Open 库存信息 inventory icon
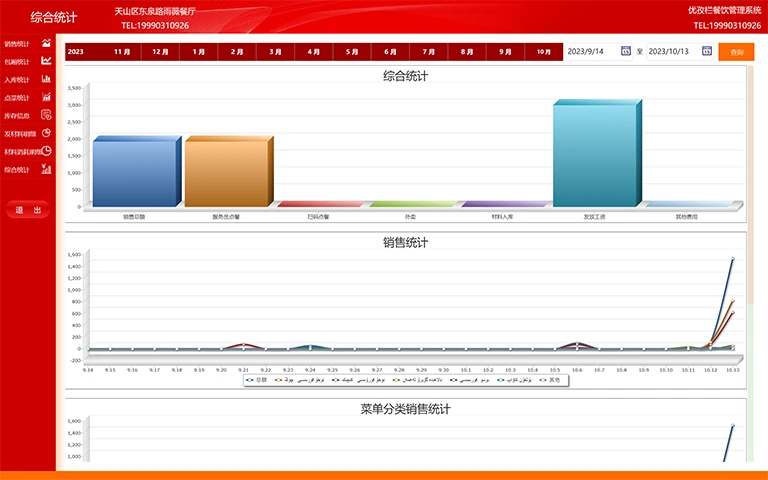 click(x=46, y=115)
